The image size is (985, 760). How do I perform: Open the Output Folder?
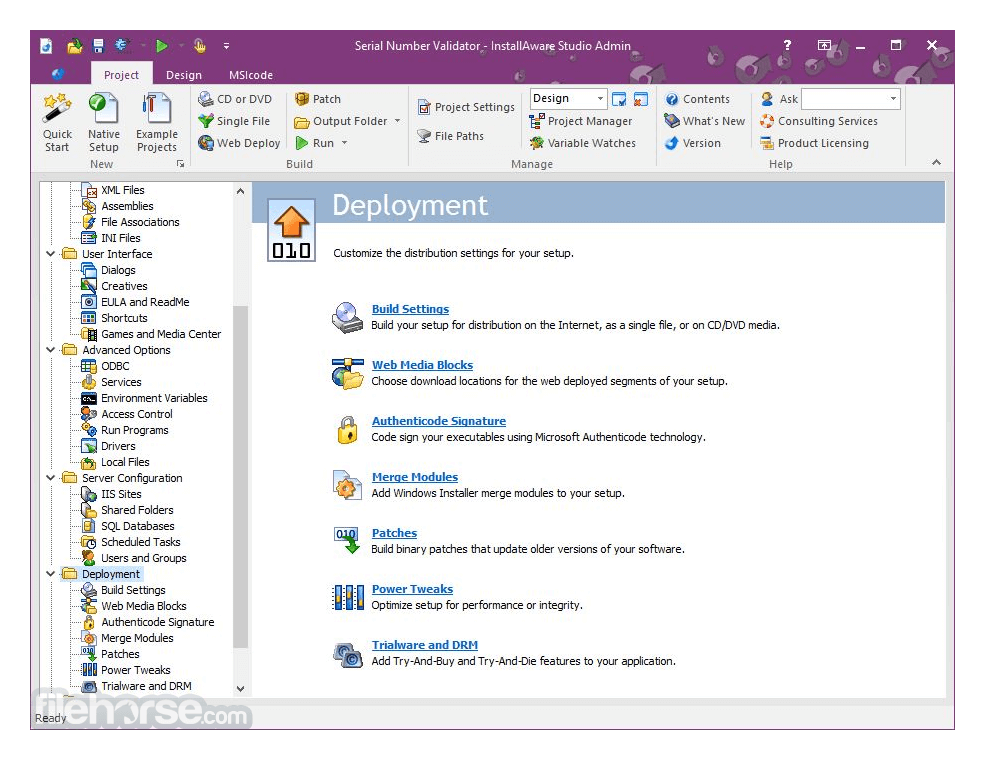click(x=341, y=121)
